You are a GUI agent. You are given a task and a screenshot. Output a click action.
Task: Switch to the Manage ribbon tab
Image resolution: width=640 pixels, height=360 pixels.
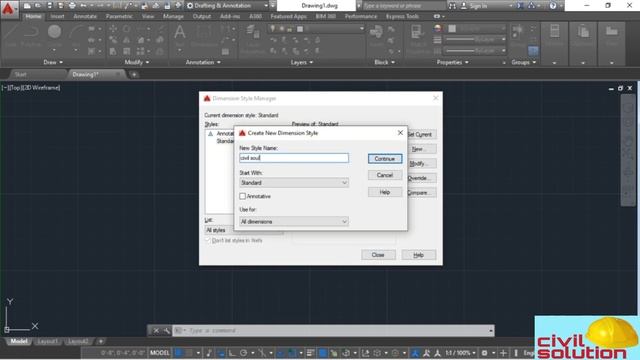[173, 16]
